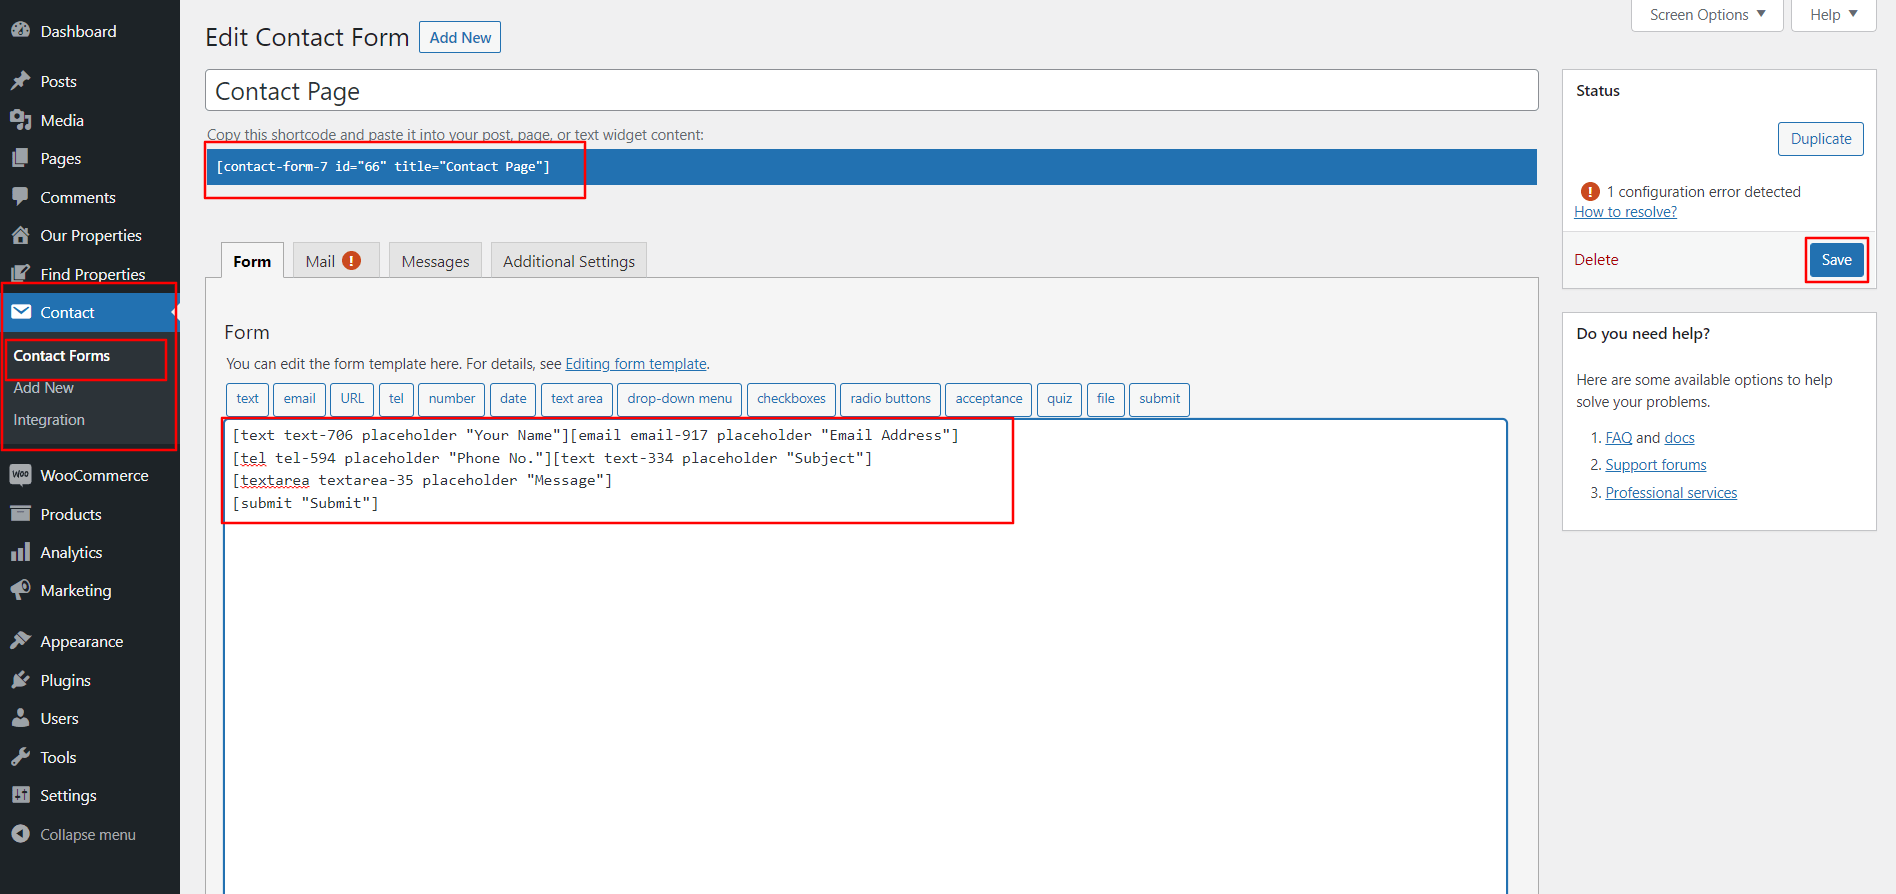Click the Add New button beside heading
Image resolution: width=1896 pixels, height=894 pixels.
(x=460, y=37)
